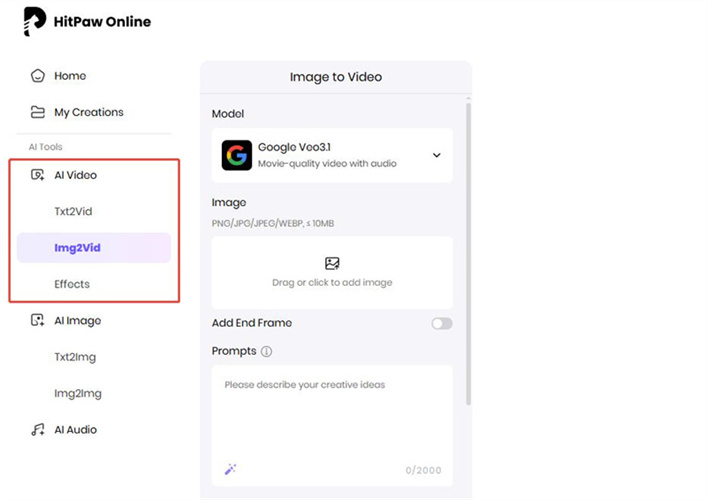Click the HitPaw Online title text
The height and width of the screenshot is (500, 707).
click(x=102, y=22)
